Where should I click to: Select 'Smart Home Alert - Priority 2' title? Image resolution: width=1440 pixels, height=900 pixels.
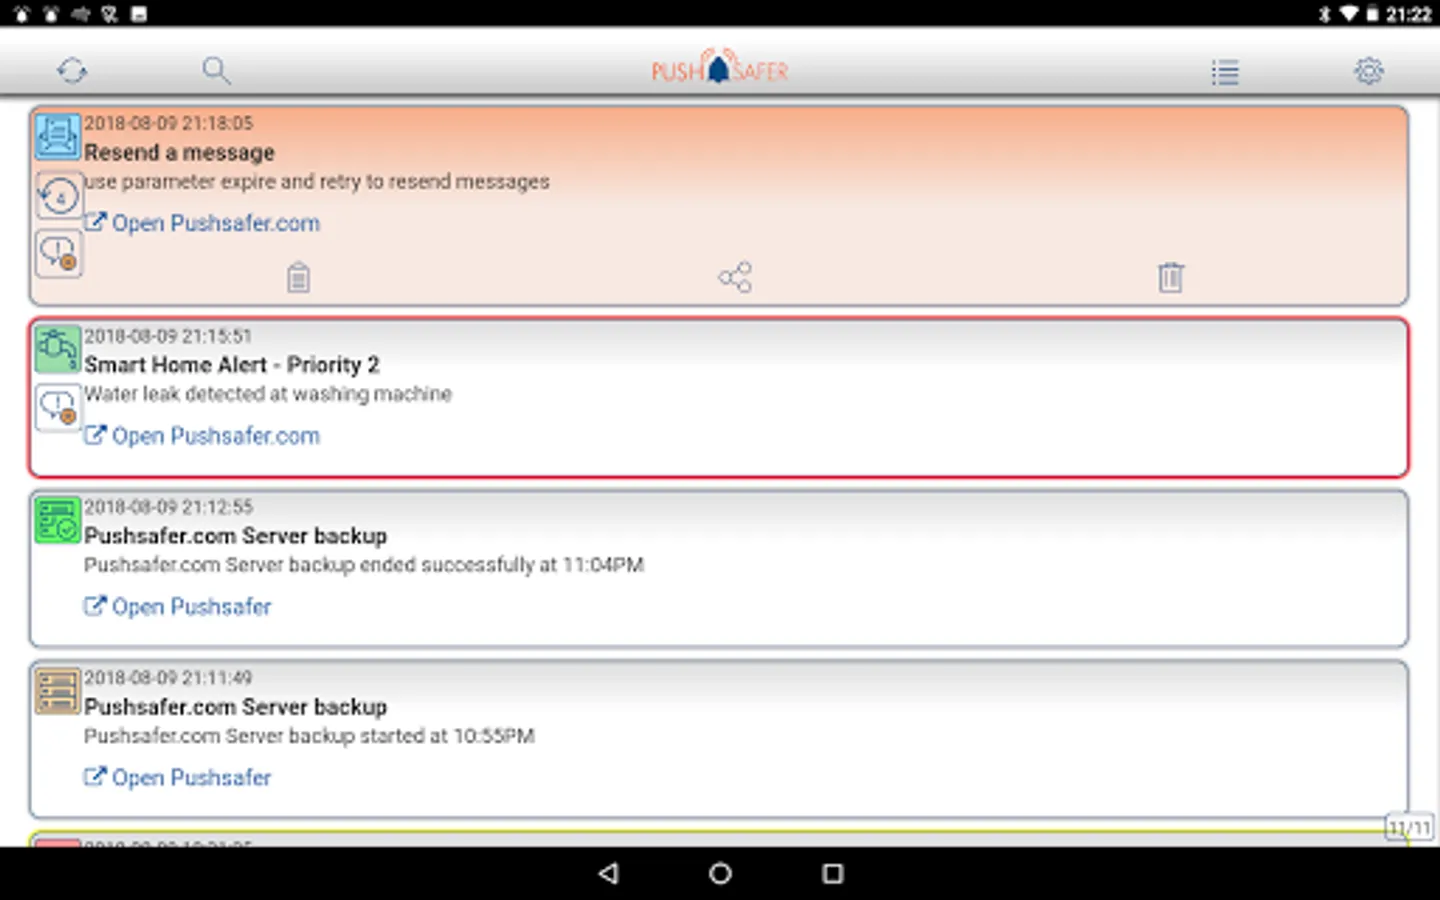[x=232, y=365]
